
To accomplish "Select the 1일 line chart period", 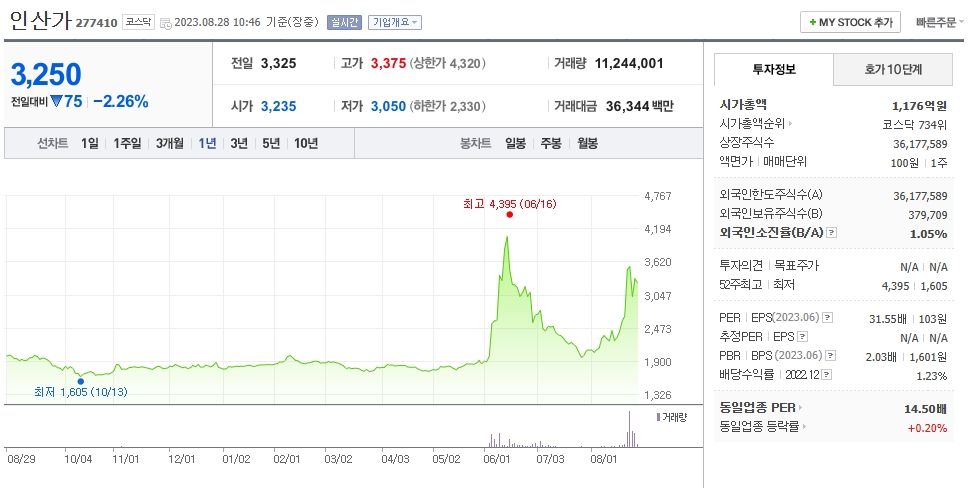I will click(x=90, y=144).
